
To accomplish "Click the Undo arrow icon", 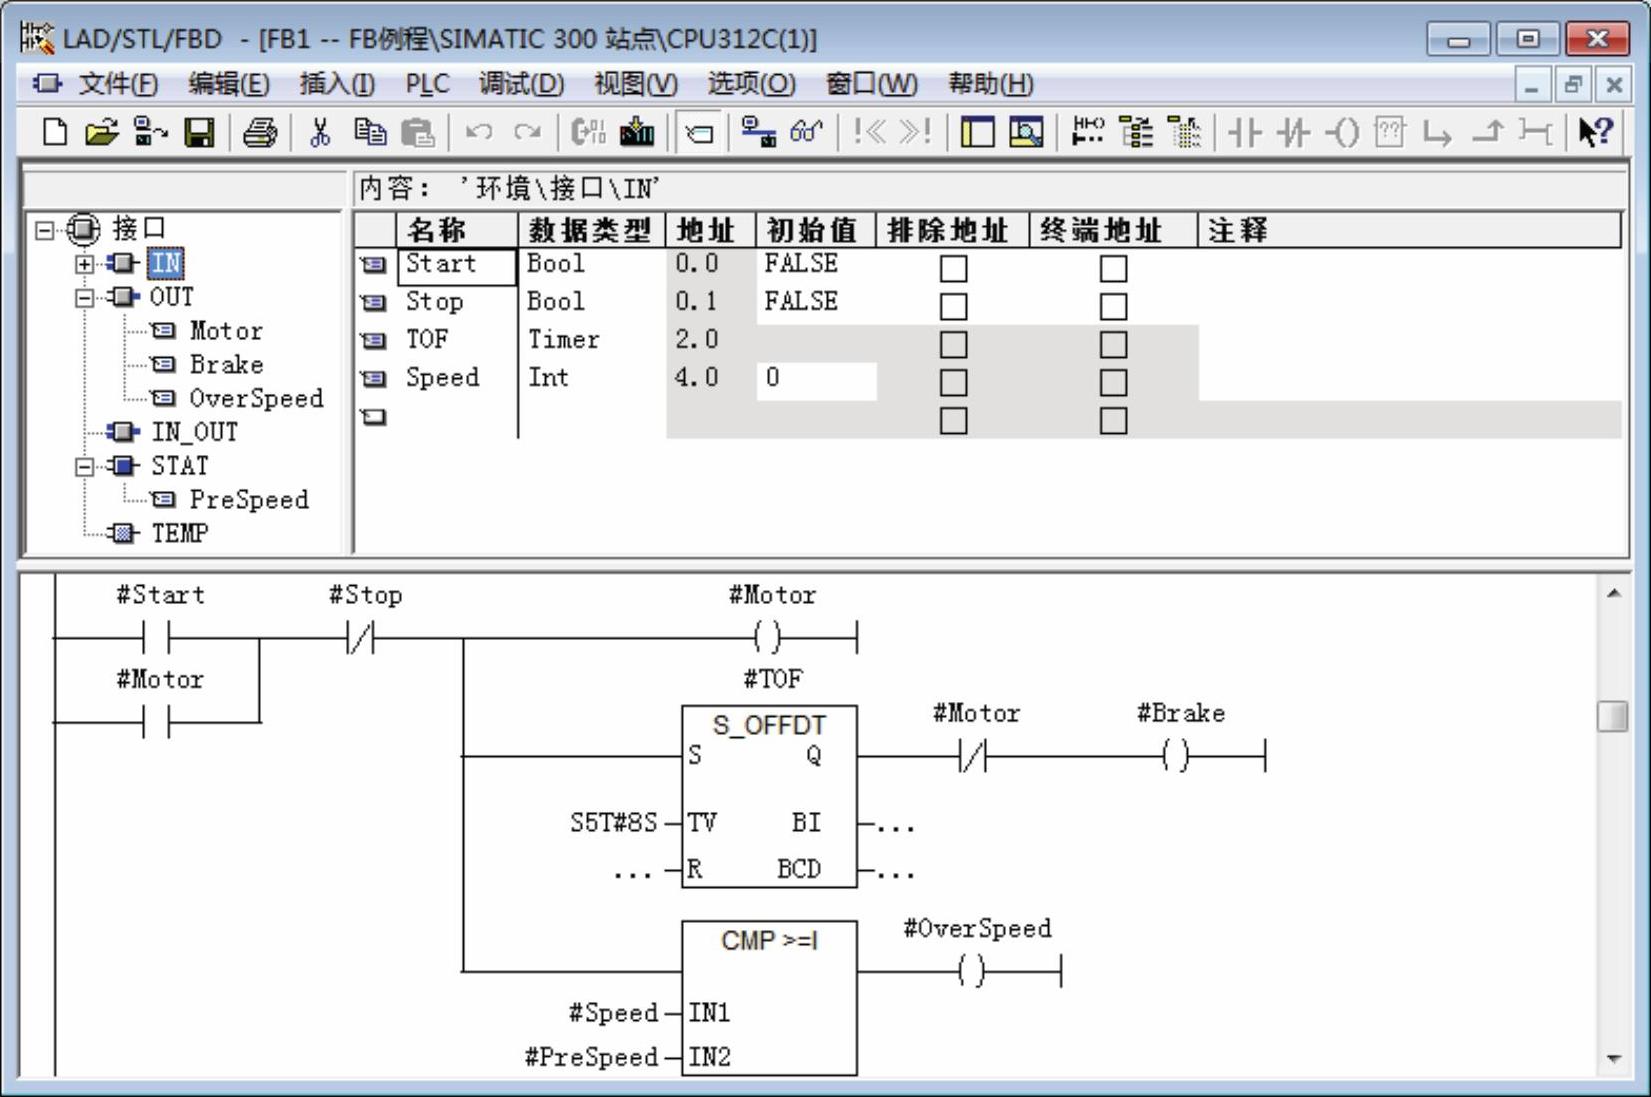I will (479, 132).
